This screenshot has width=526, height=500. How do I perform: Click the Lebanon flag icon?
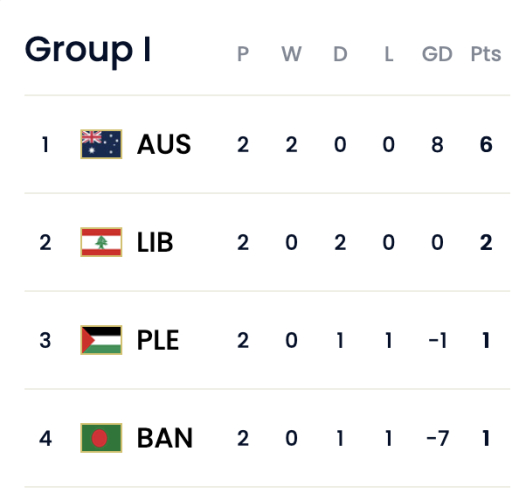tap(101, 242)
